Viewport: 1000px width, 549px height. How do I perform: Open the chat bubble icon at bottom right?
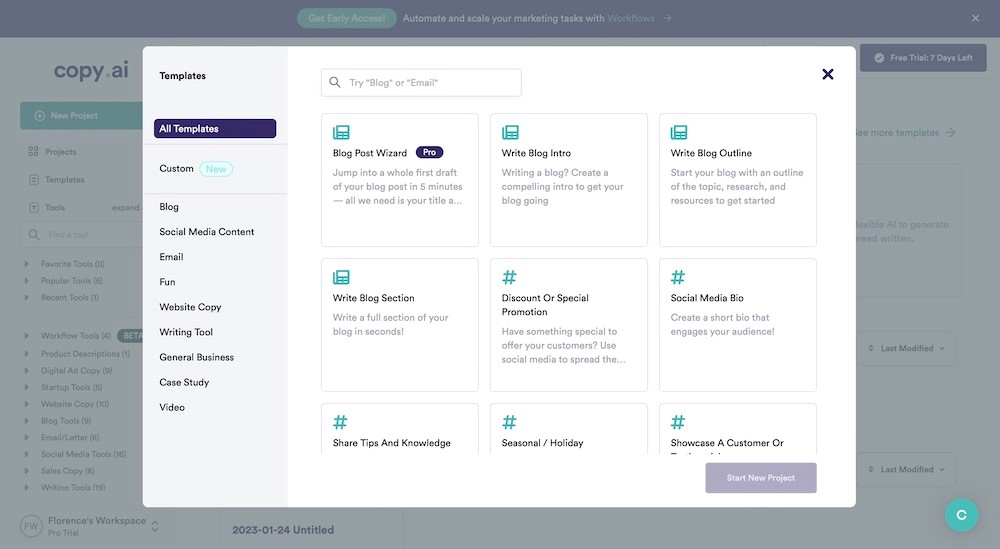coord(961,515)
